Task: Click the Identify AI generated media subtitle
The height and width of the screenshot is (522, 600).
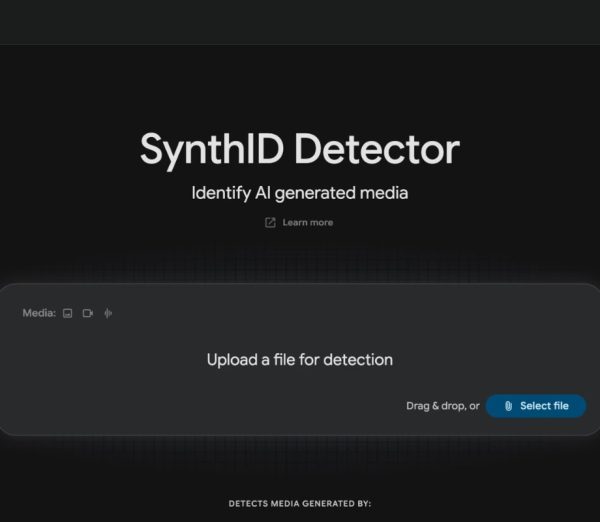Action: 300,192
